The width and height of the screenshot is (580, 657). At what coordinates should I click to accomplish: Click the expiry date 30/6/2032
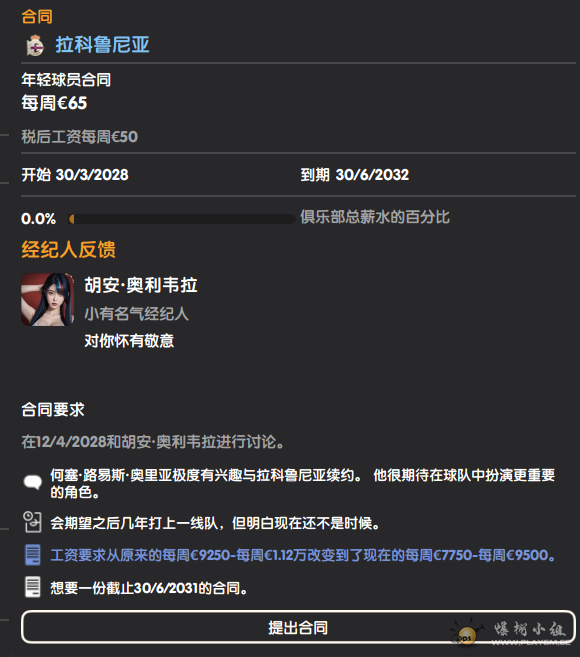tap(372, 175)
